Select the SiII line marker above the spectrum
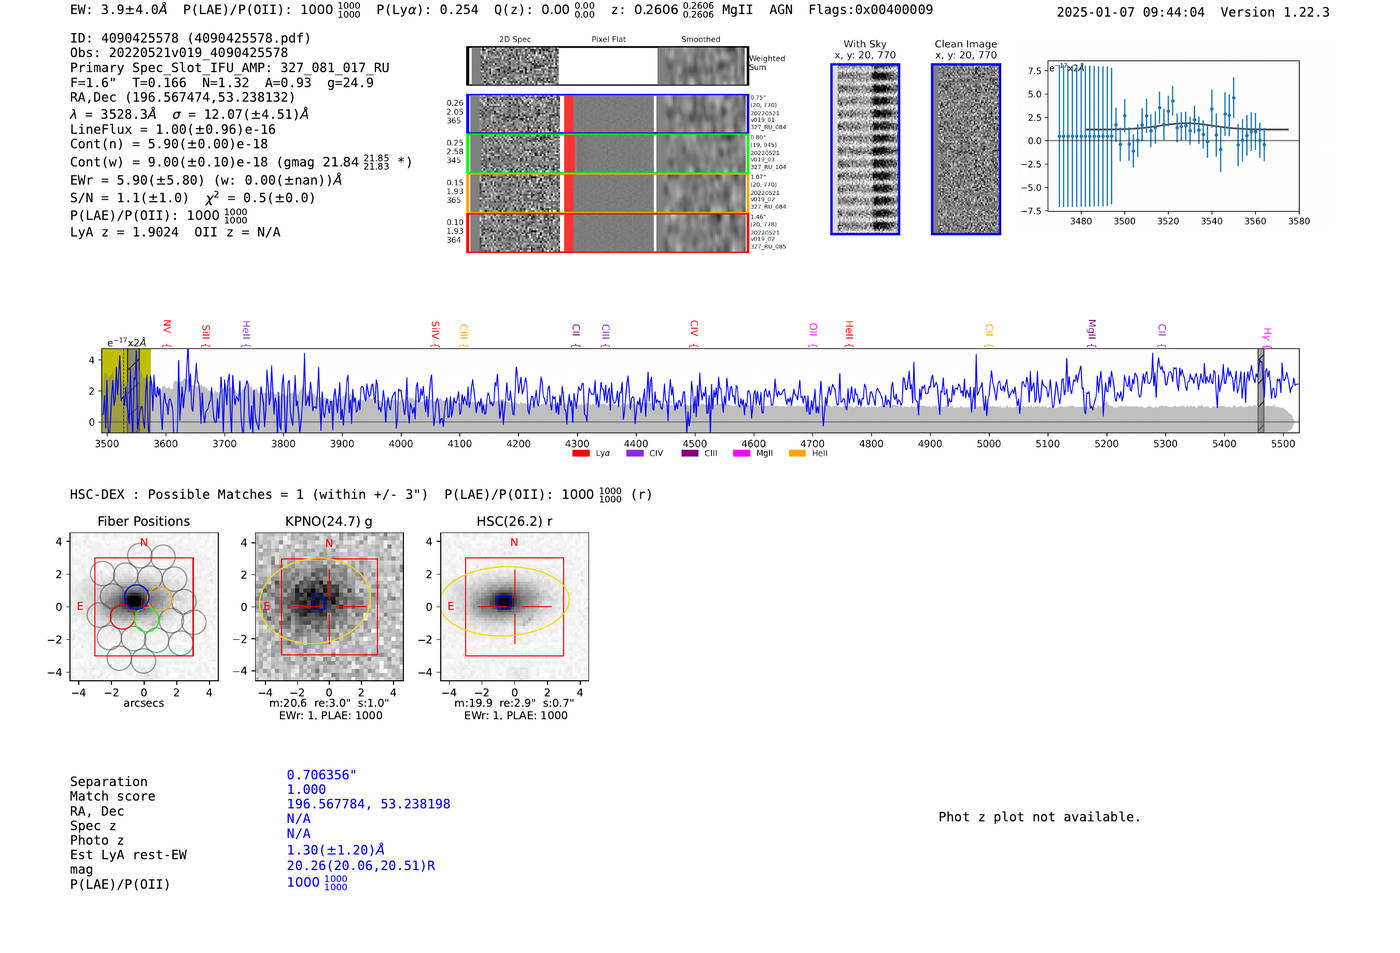 [206, 333]
